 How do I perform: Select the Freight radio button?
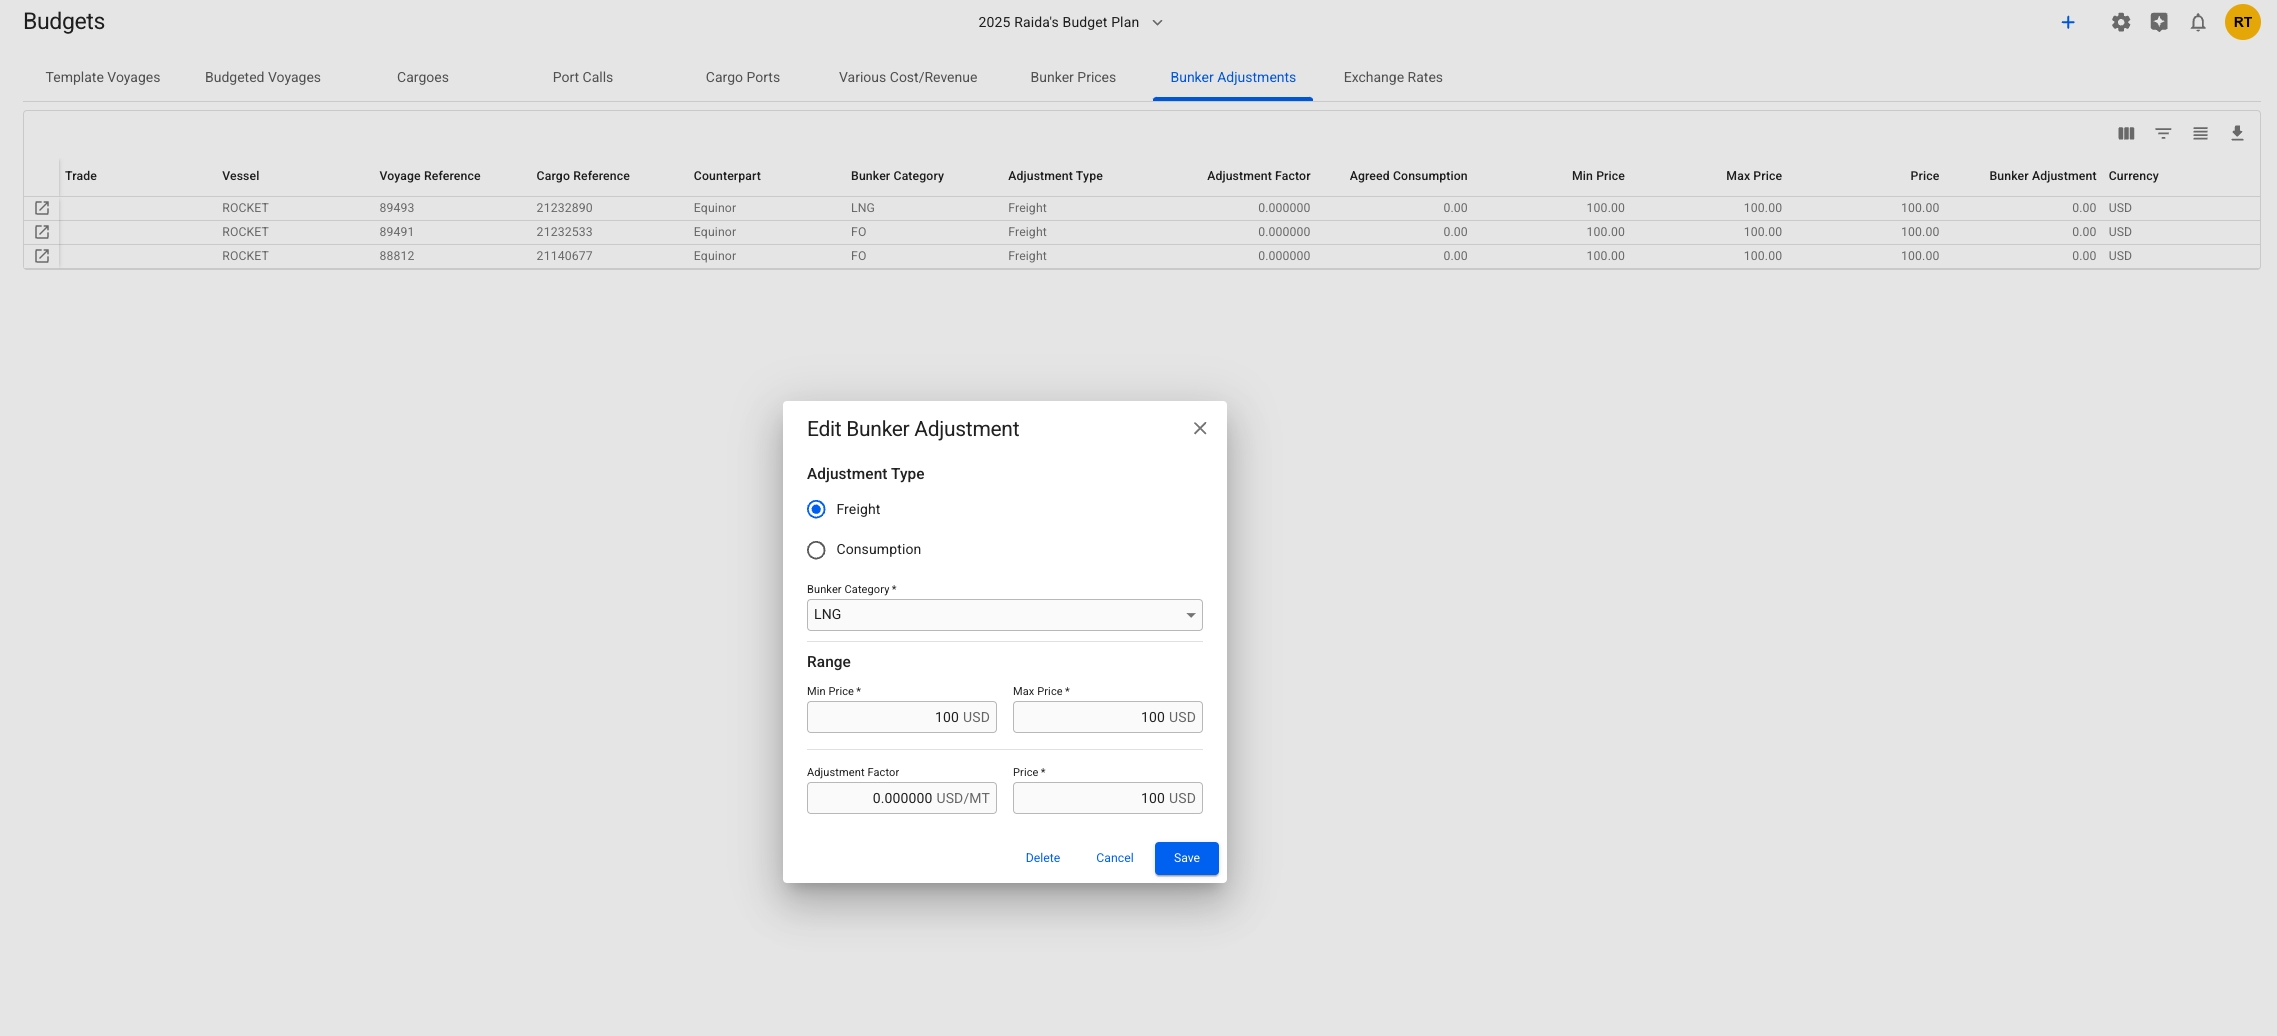tap(816, 509)
